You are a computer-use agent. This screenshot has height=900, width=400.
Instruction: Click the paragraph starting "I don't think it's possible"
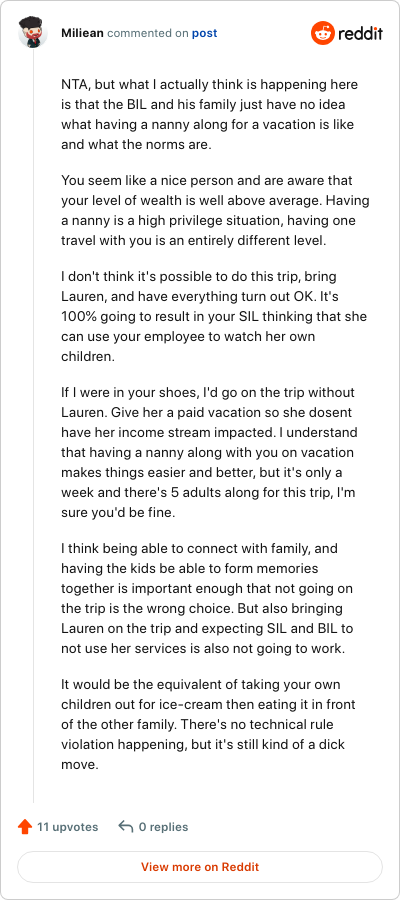coord(214,317)
